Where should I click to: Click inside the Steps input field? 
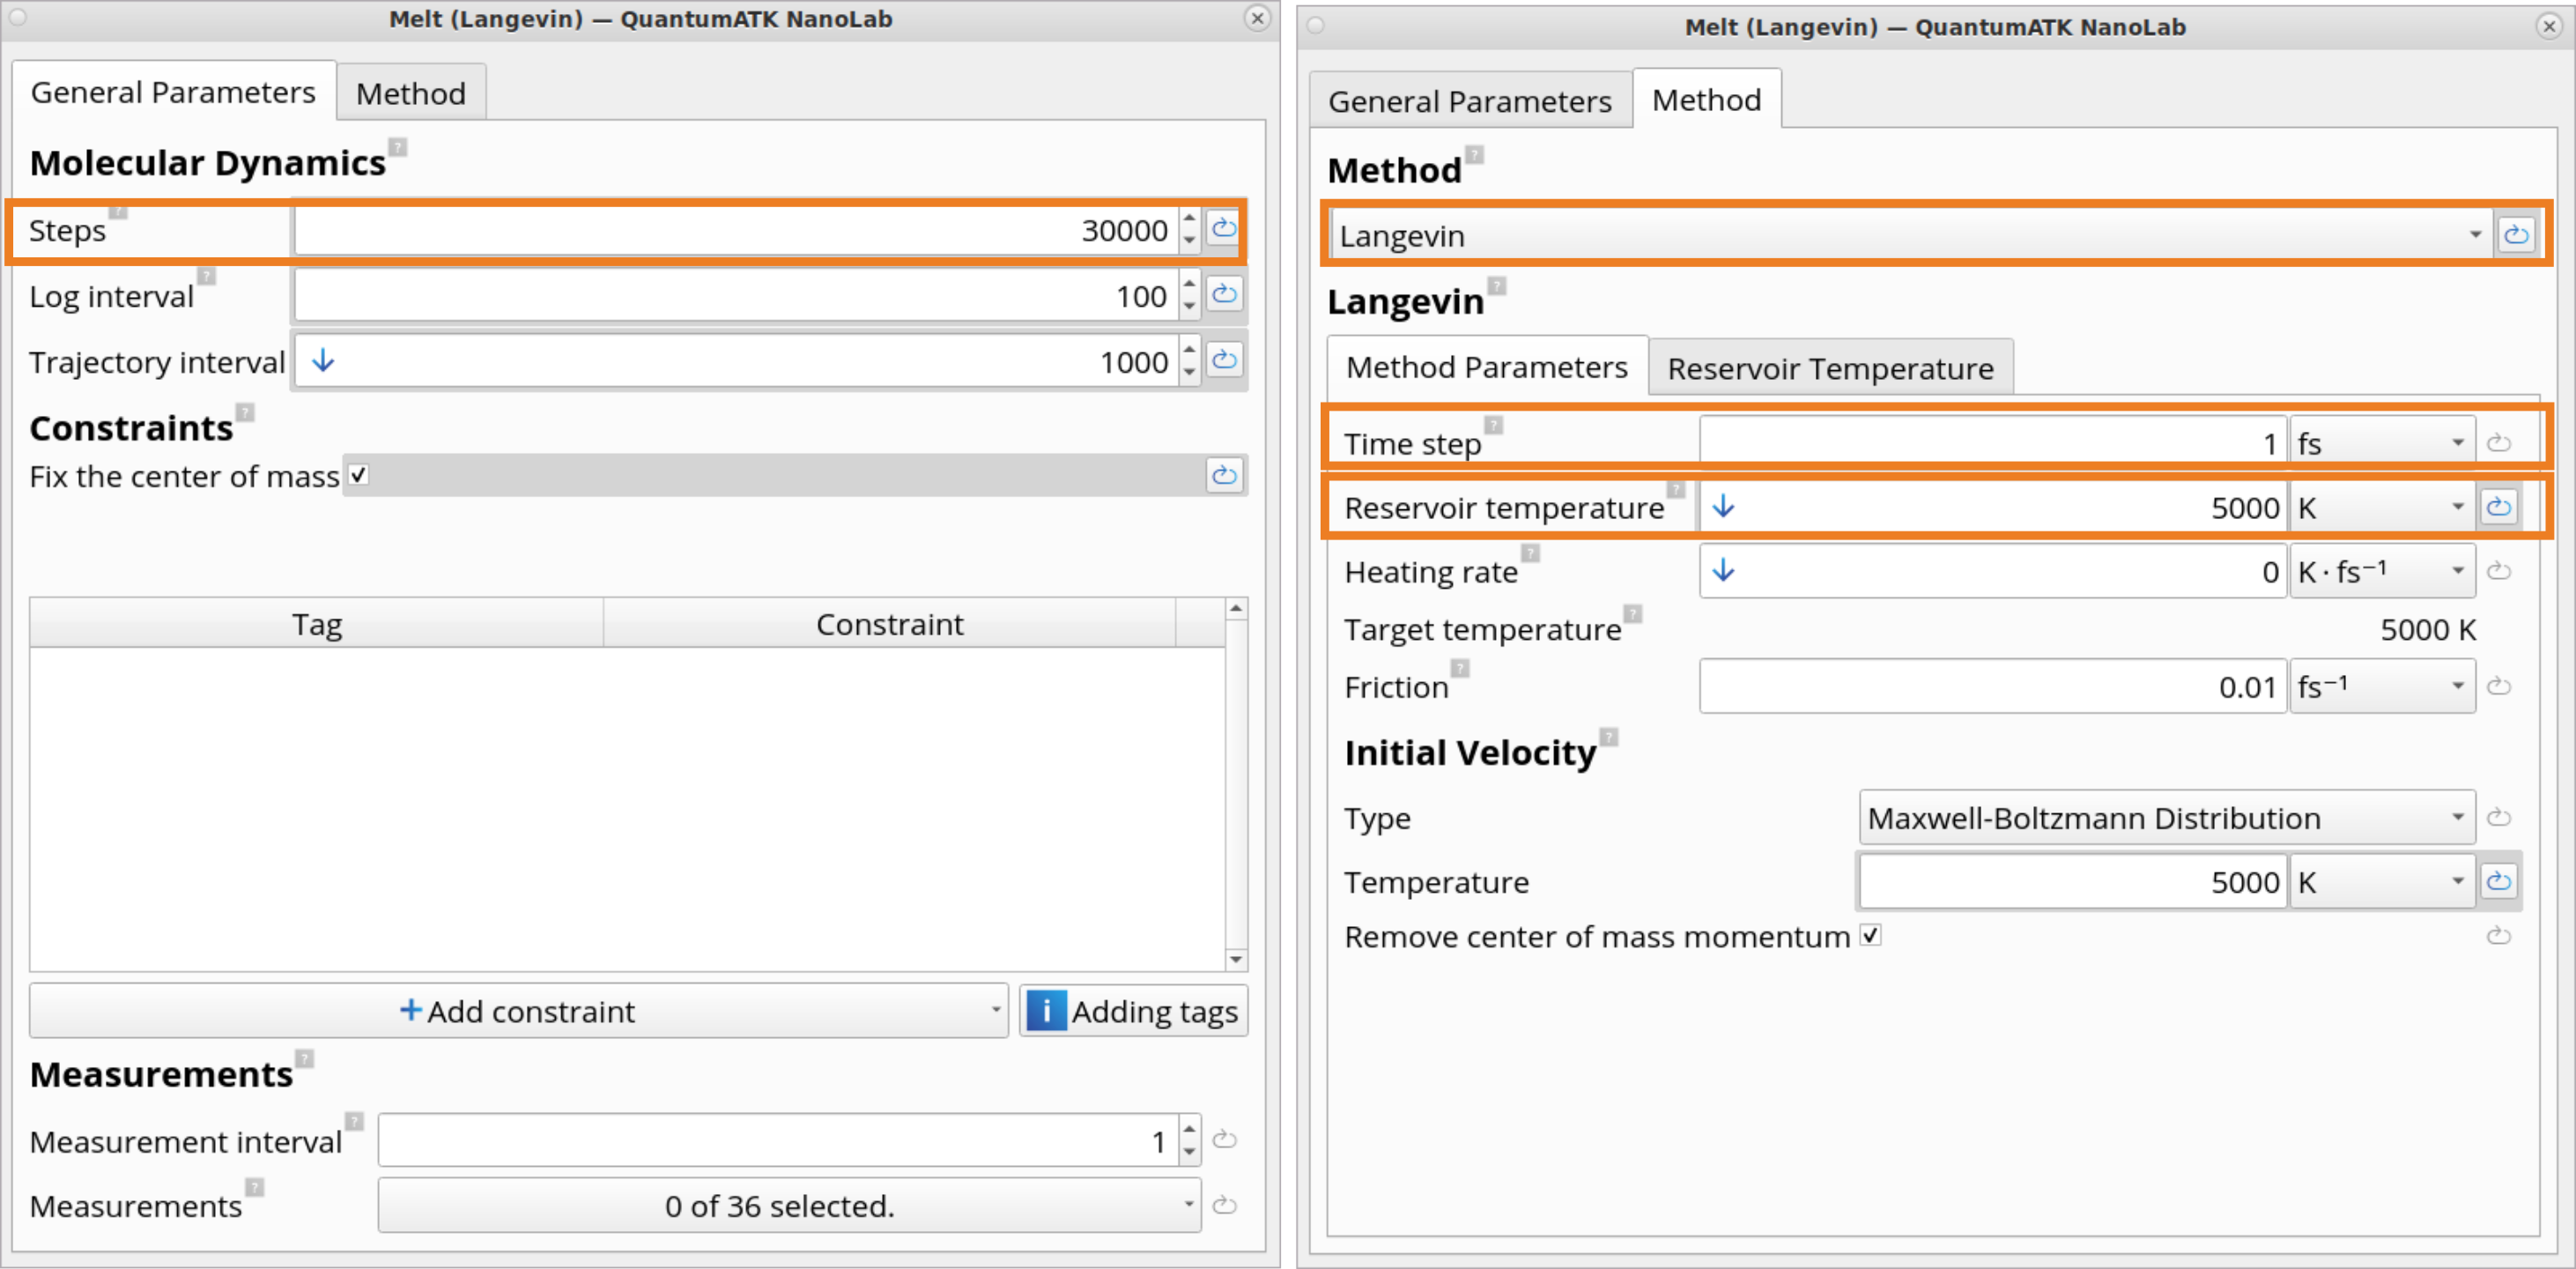coord(737,230)
